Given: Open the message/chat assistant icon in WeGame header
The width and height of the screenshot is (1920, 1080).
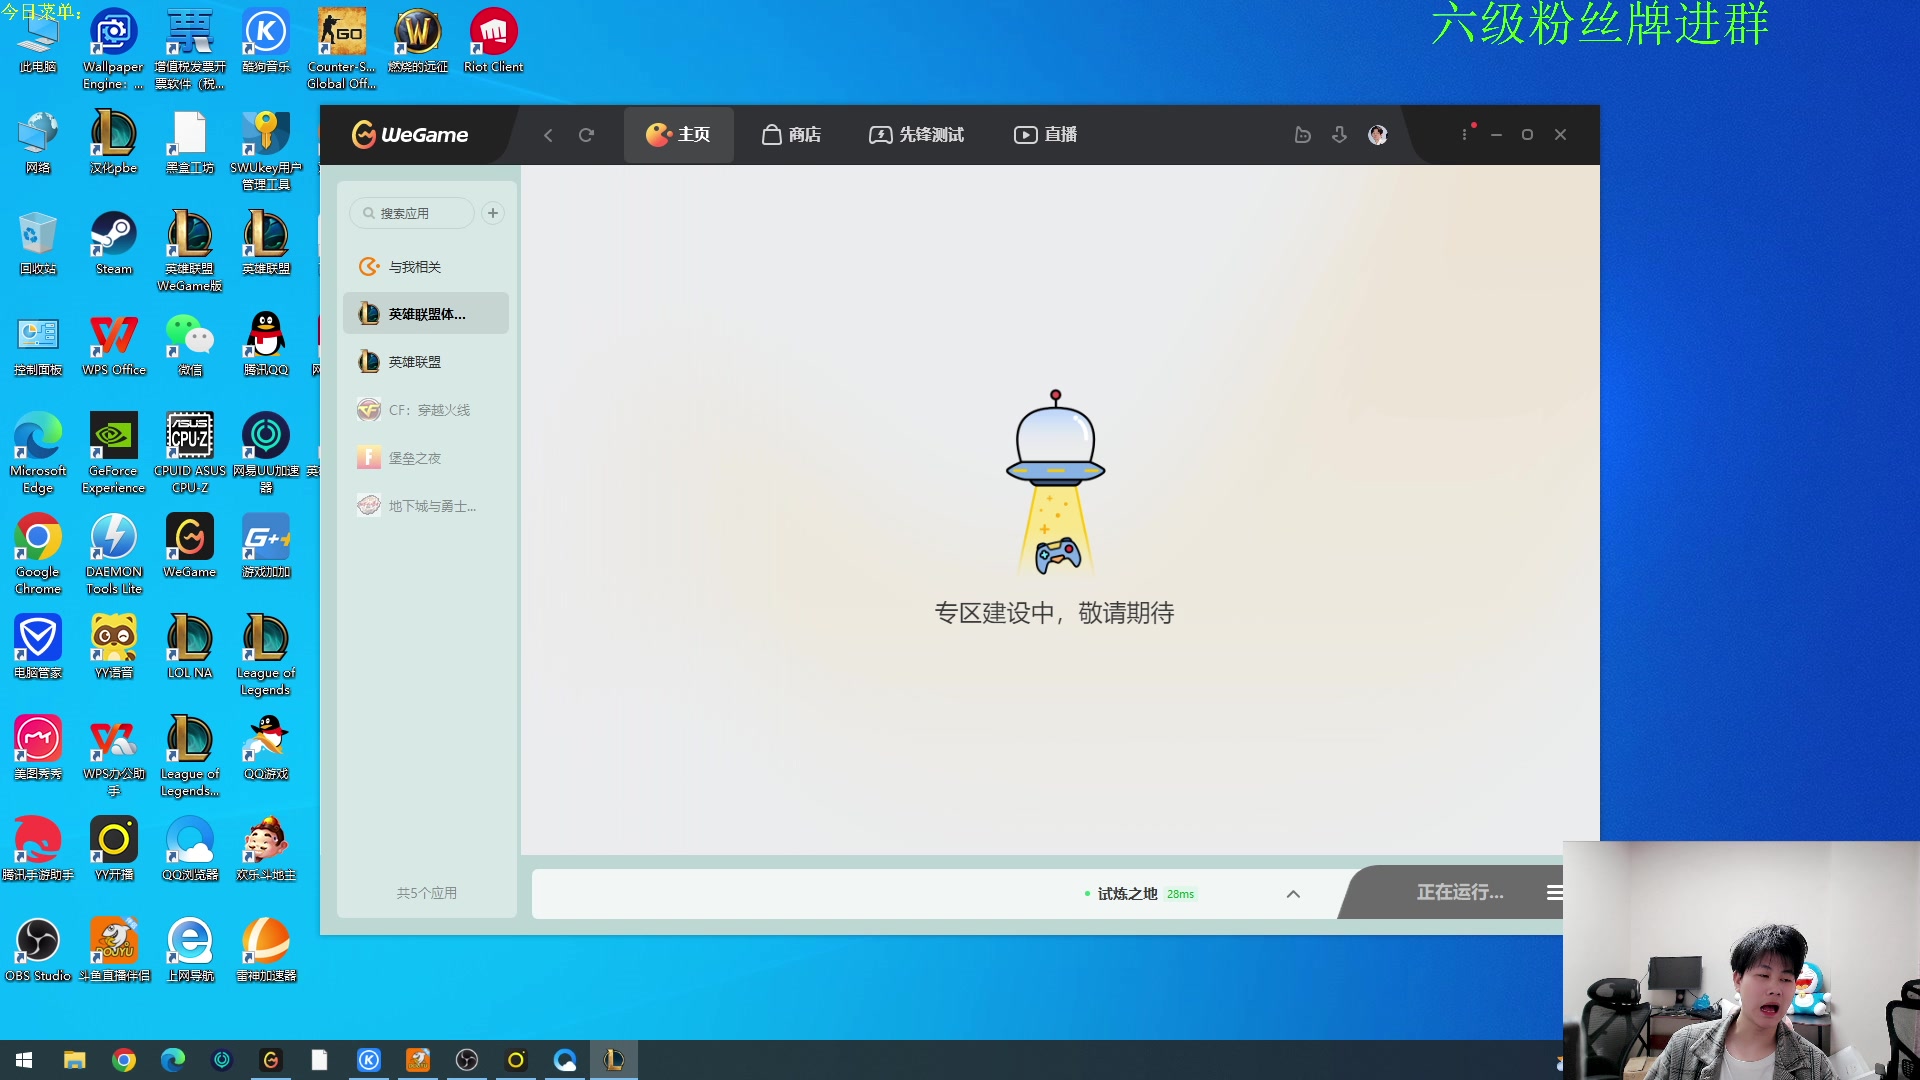Looking at the screenshot, I should click(x=1302, y=135).
